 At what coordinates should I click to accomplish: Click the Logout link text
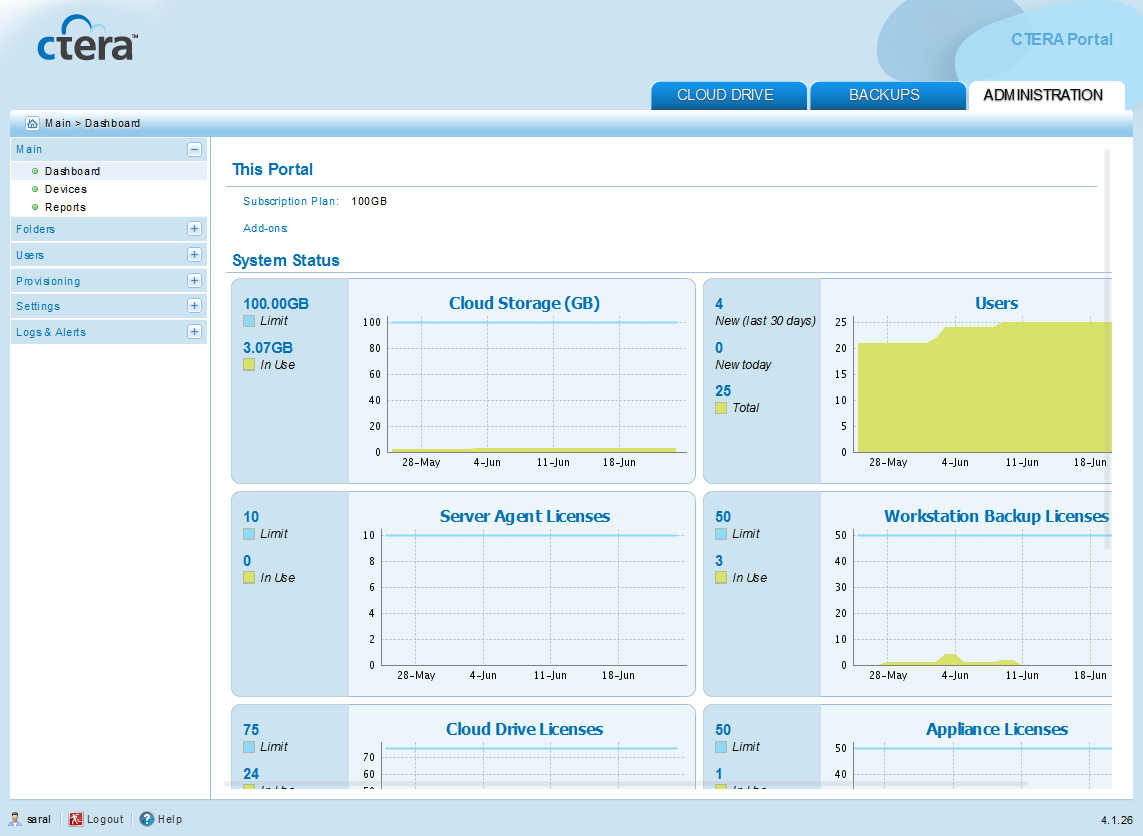tap(105, 819)
